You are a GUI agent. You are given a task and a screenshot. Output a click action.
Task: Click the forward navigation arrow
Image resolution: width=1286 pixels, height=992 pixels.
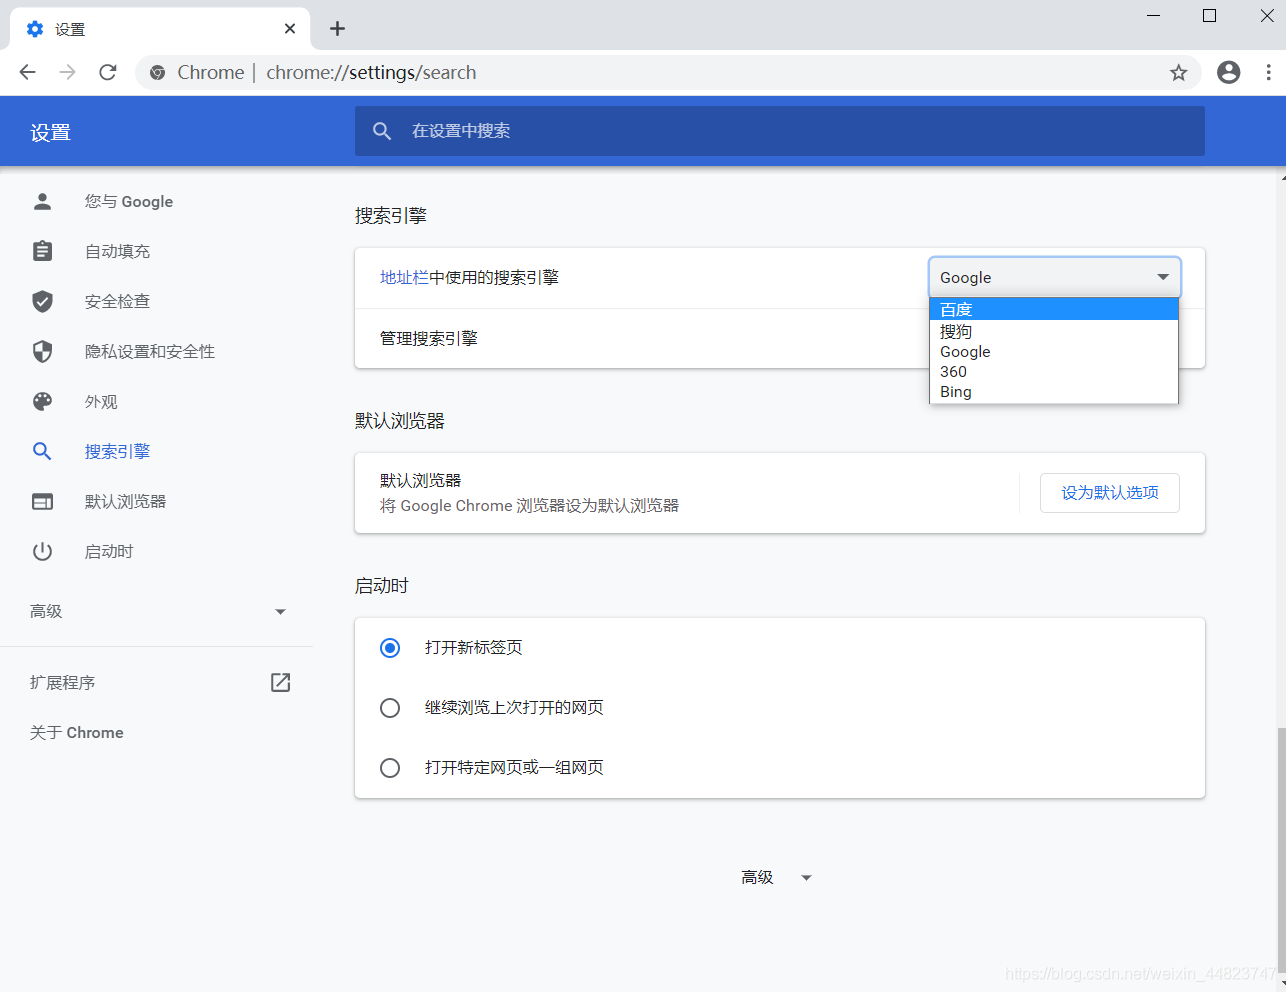click(x=67, y=72)
